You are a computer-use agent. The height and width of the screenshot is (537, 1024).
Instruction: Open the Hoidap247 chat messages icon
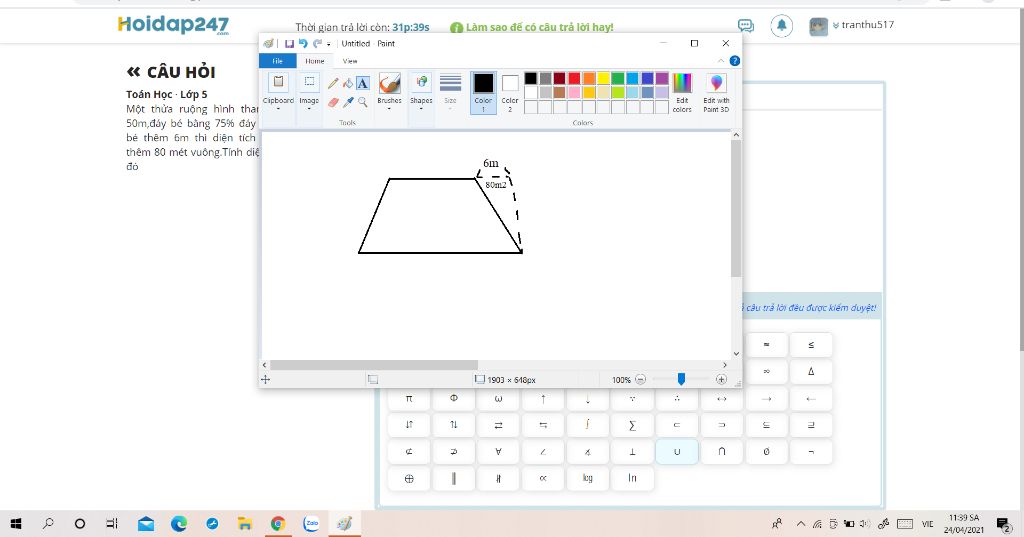(745, 25)
